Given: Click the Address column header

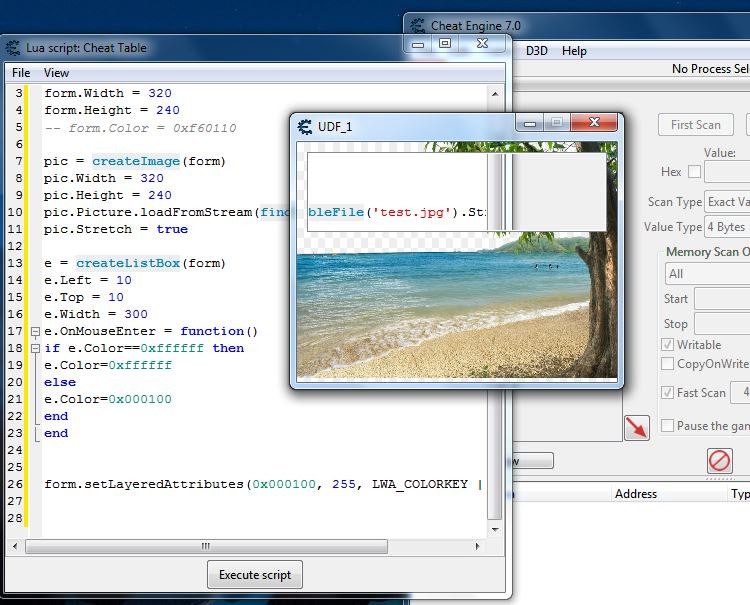Looking at the screenshot, I should pos(636,494).
